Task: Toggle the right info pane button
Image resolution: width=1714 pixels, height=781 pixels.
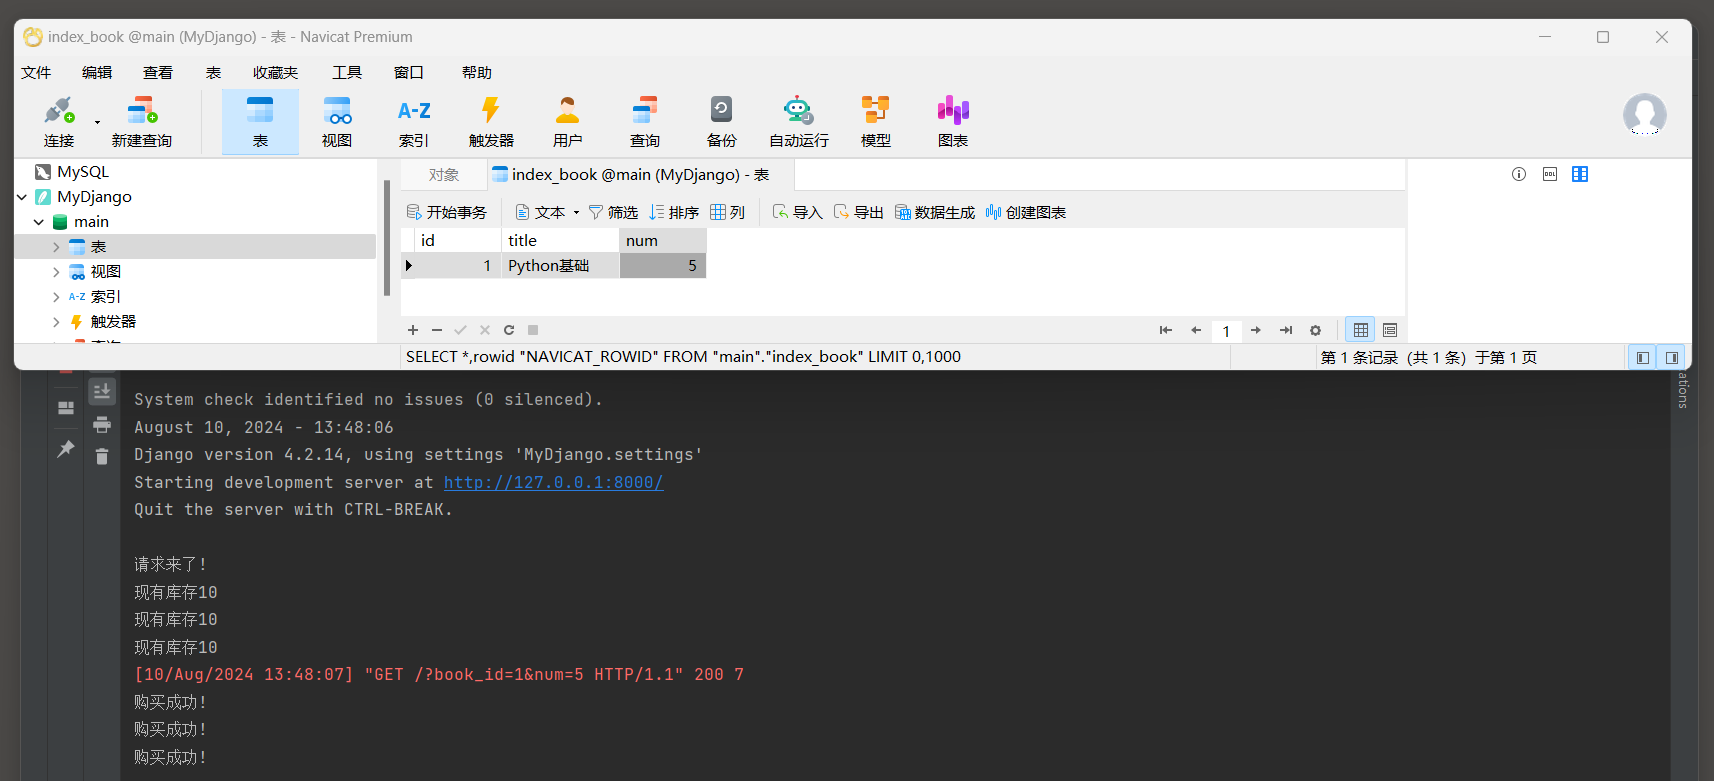Action: [1672, 357]
